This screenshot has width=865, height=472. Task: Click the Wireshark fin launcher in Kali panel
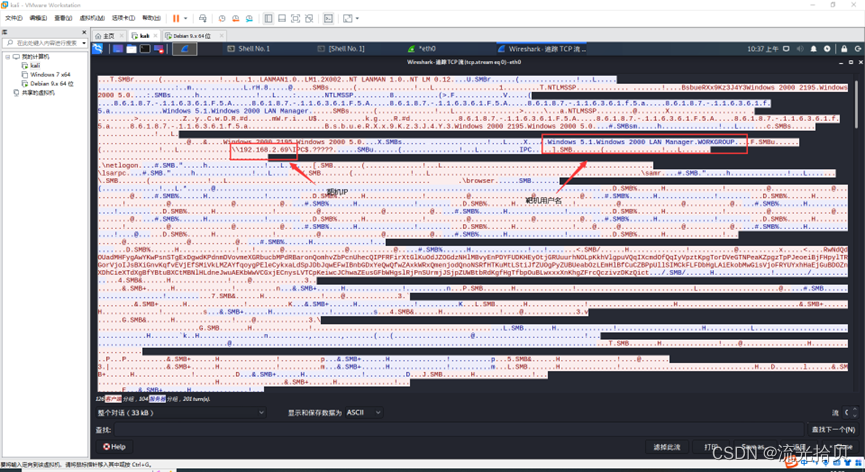[x=185, y=49]
